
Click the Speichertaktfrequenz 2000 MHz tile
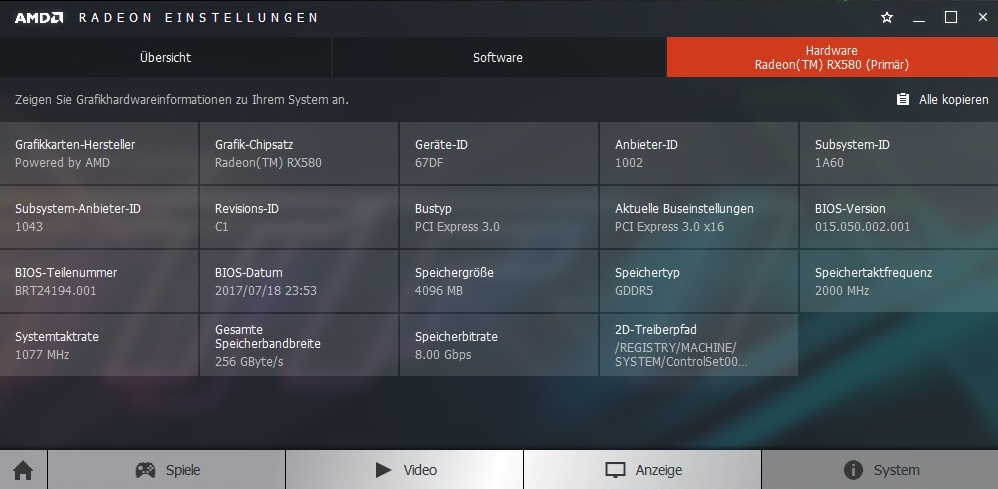[x=898, y=281]
